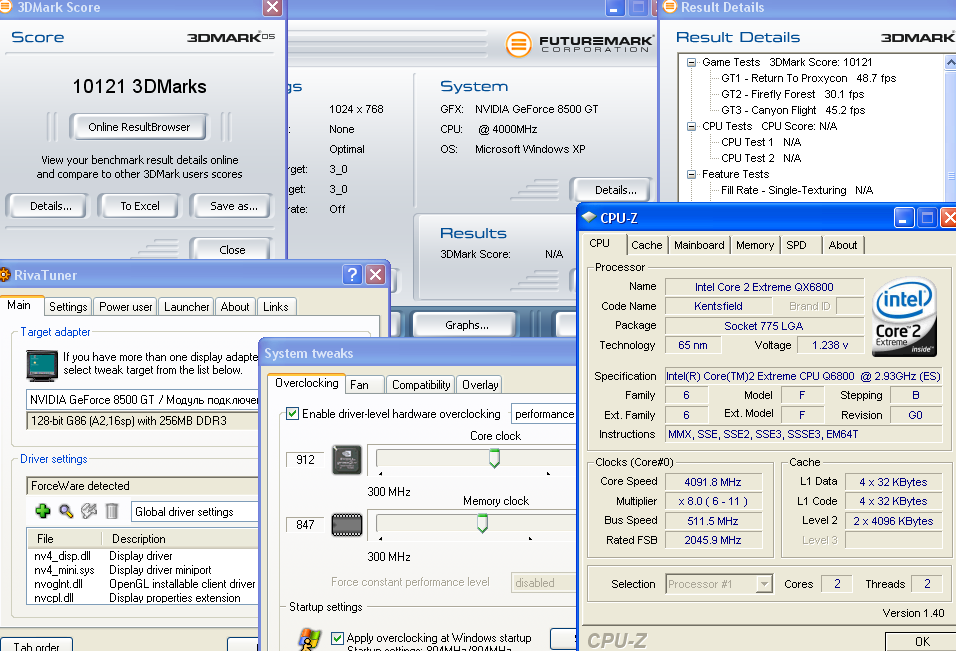Collapse the CPU Tests tree node
This screenshot has width=956, height=651.
(691, 126)
